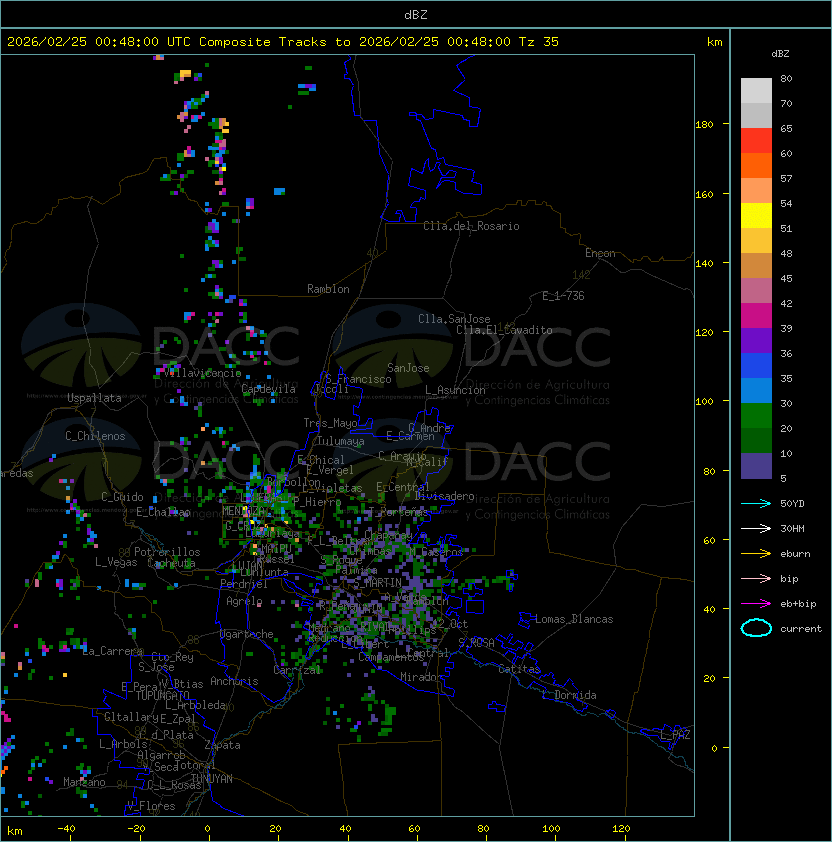
Task: Click map label 'Capdevila'
Action: click(268, 389)
